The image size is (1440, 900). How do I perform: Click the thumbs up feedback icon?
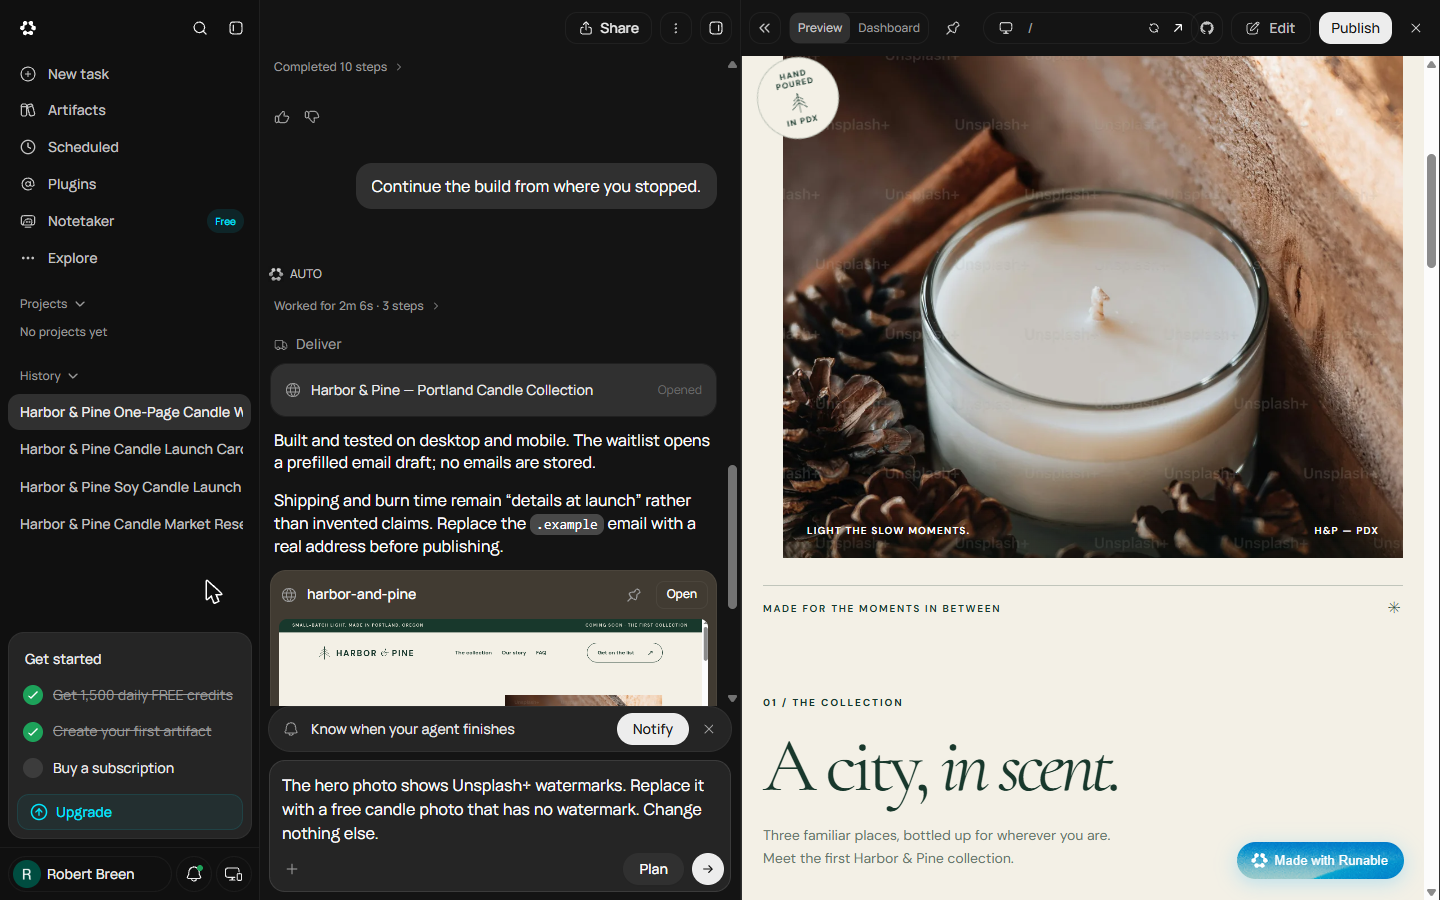(282, 117)
